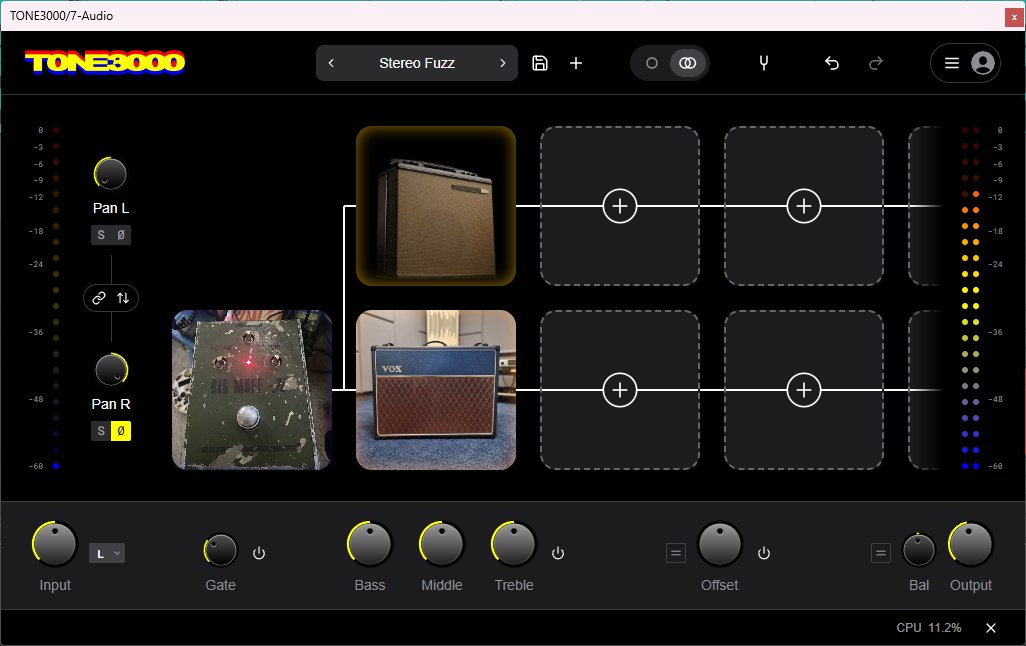Adjust the Offset knob
This screenshot has height=646, width=1026.
[720, 544]
